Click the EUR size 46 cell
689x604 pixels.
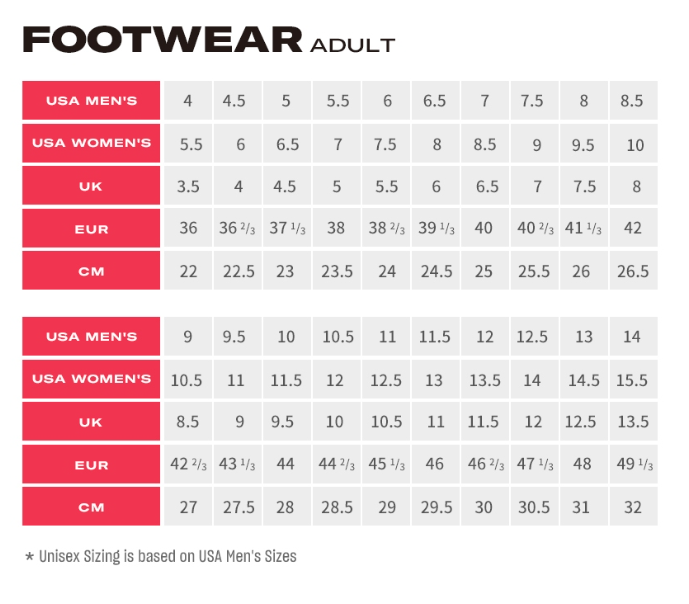point(435,465)
